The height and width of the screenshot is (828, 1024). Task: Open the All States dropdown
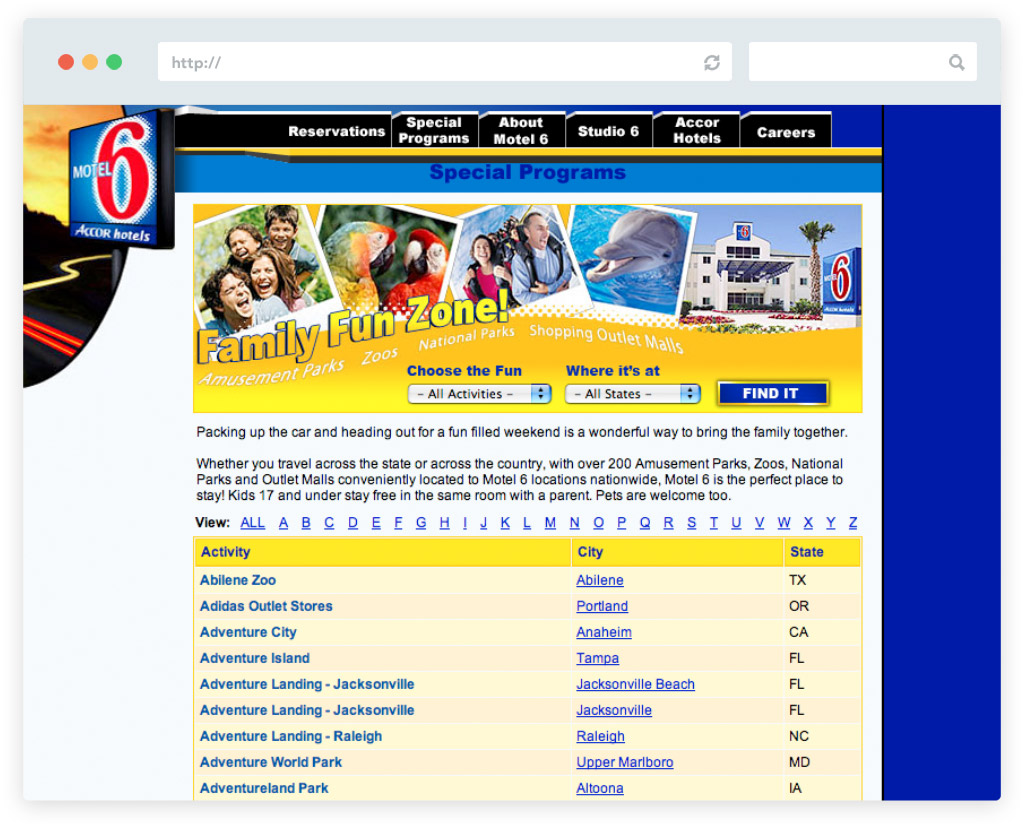632,394
